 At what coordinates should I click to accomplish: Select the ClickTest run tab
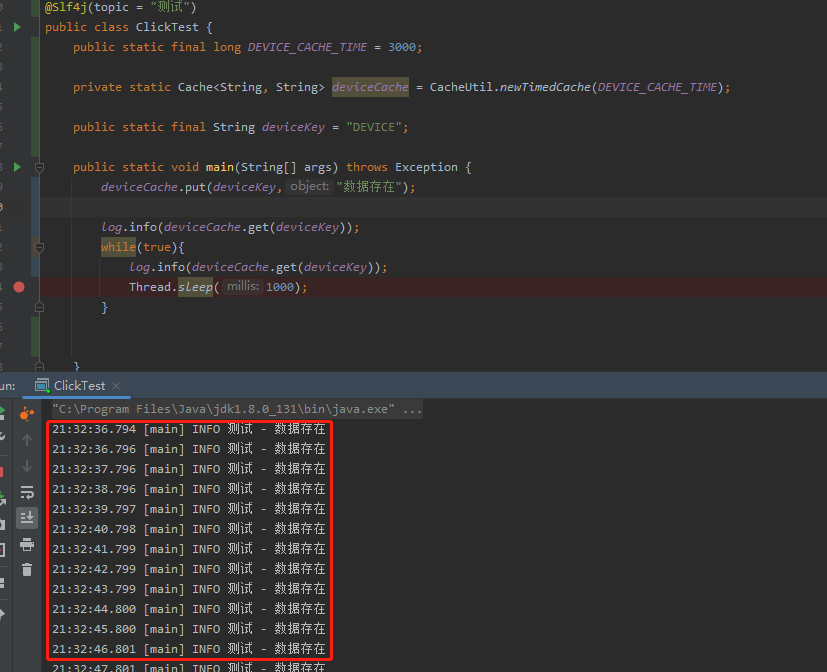tap(78, 386)
